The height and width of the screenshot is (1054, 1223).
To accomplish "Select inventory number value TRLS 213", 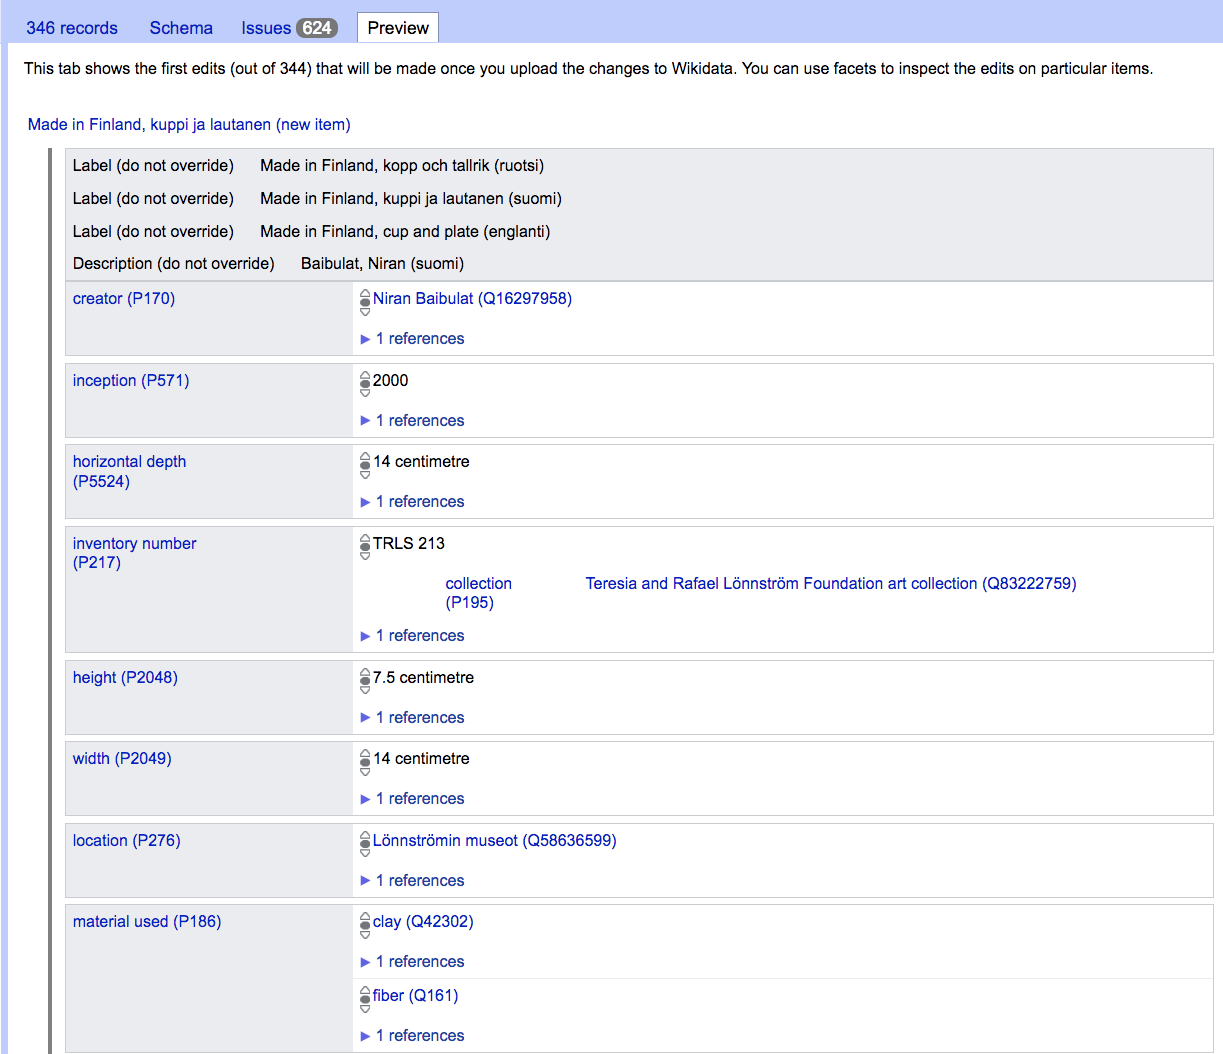I will (409, 544).
